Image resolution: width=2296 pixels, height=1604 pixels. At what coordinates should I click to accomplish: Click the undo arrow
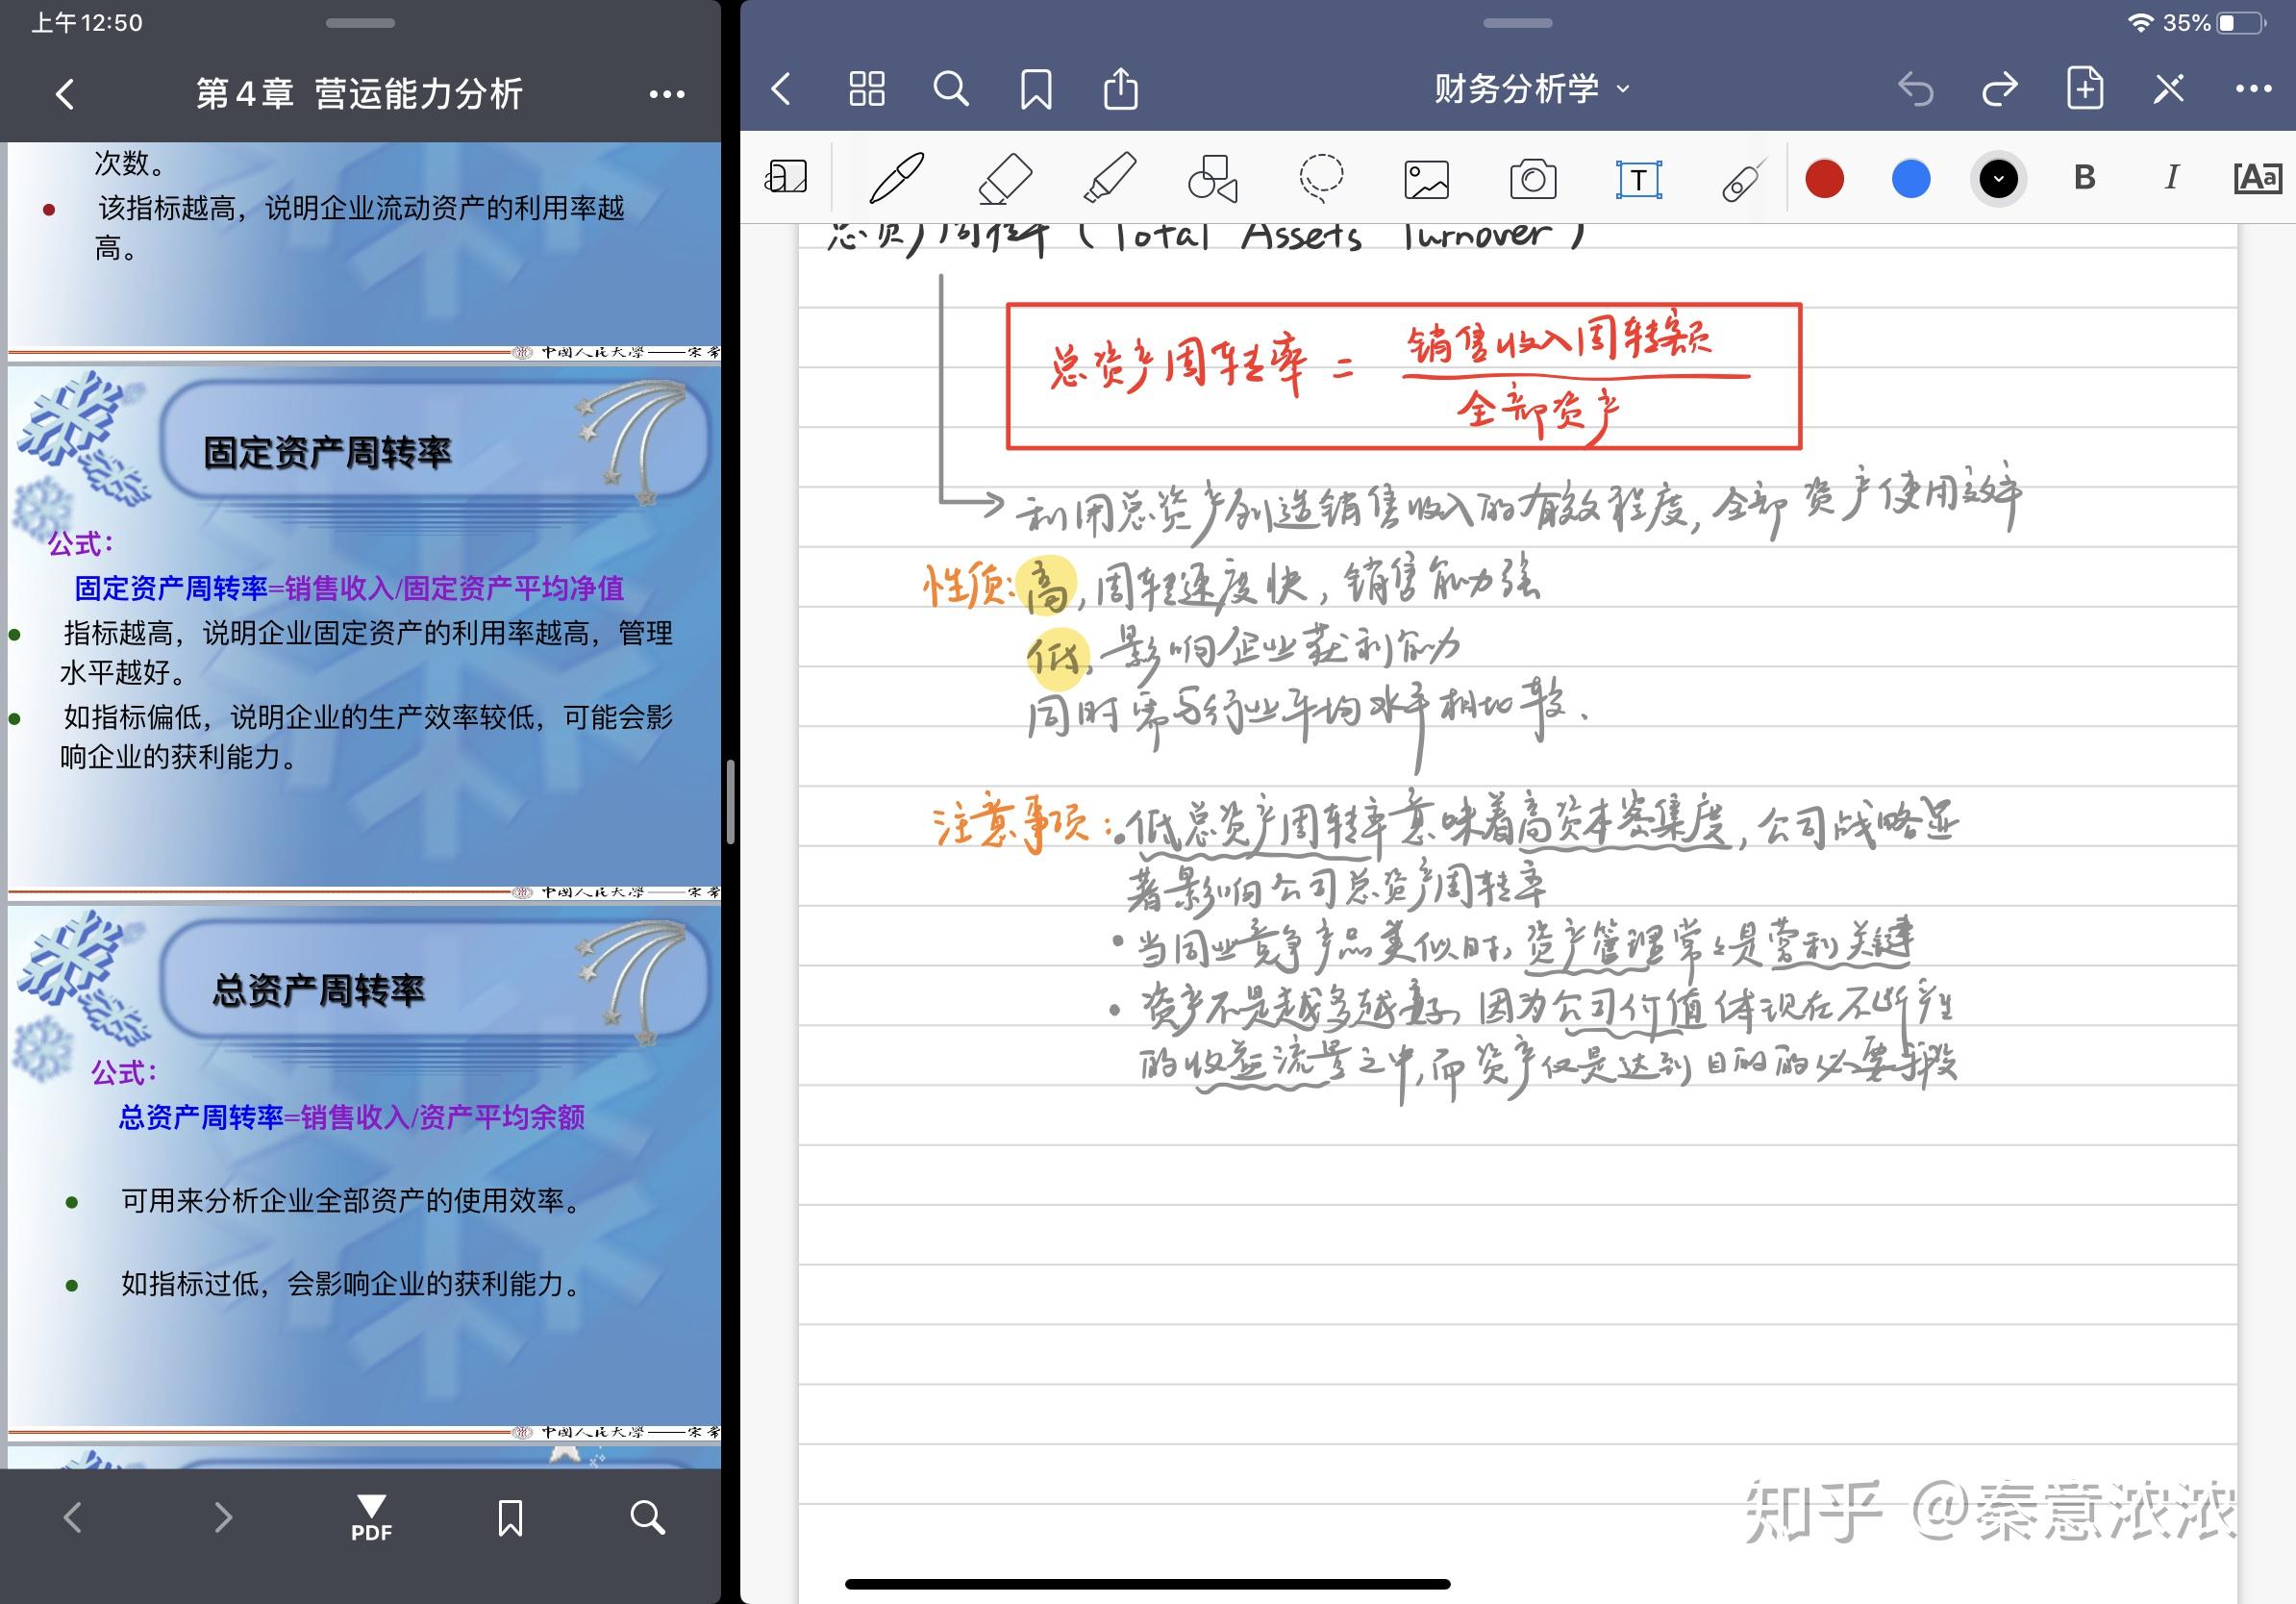tap(1915, 90)
